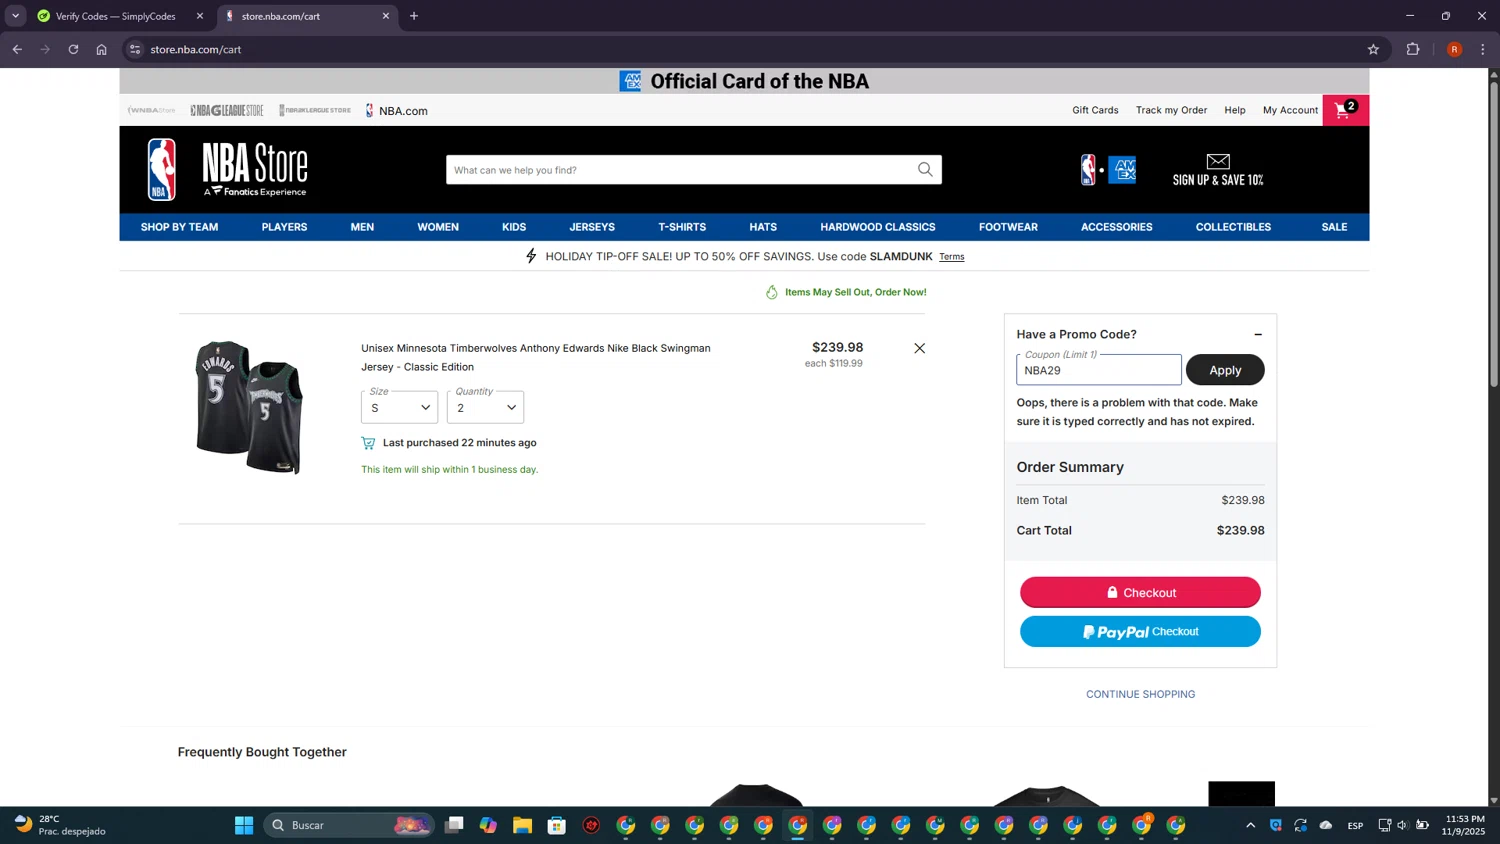Open Track my Order link
1500x844 pixels.
(1171, 110)
